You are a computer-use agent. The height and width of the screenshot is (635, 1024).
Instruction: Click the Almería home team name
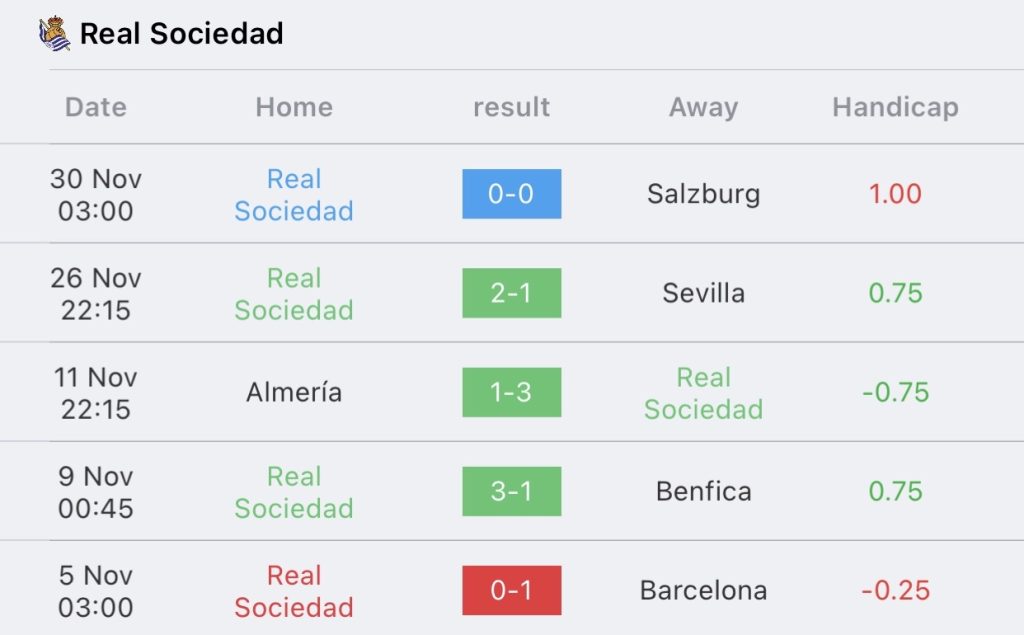click(x=294, y=392)
